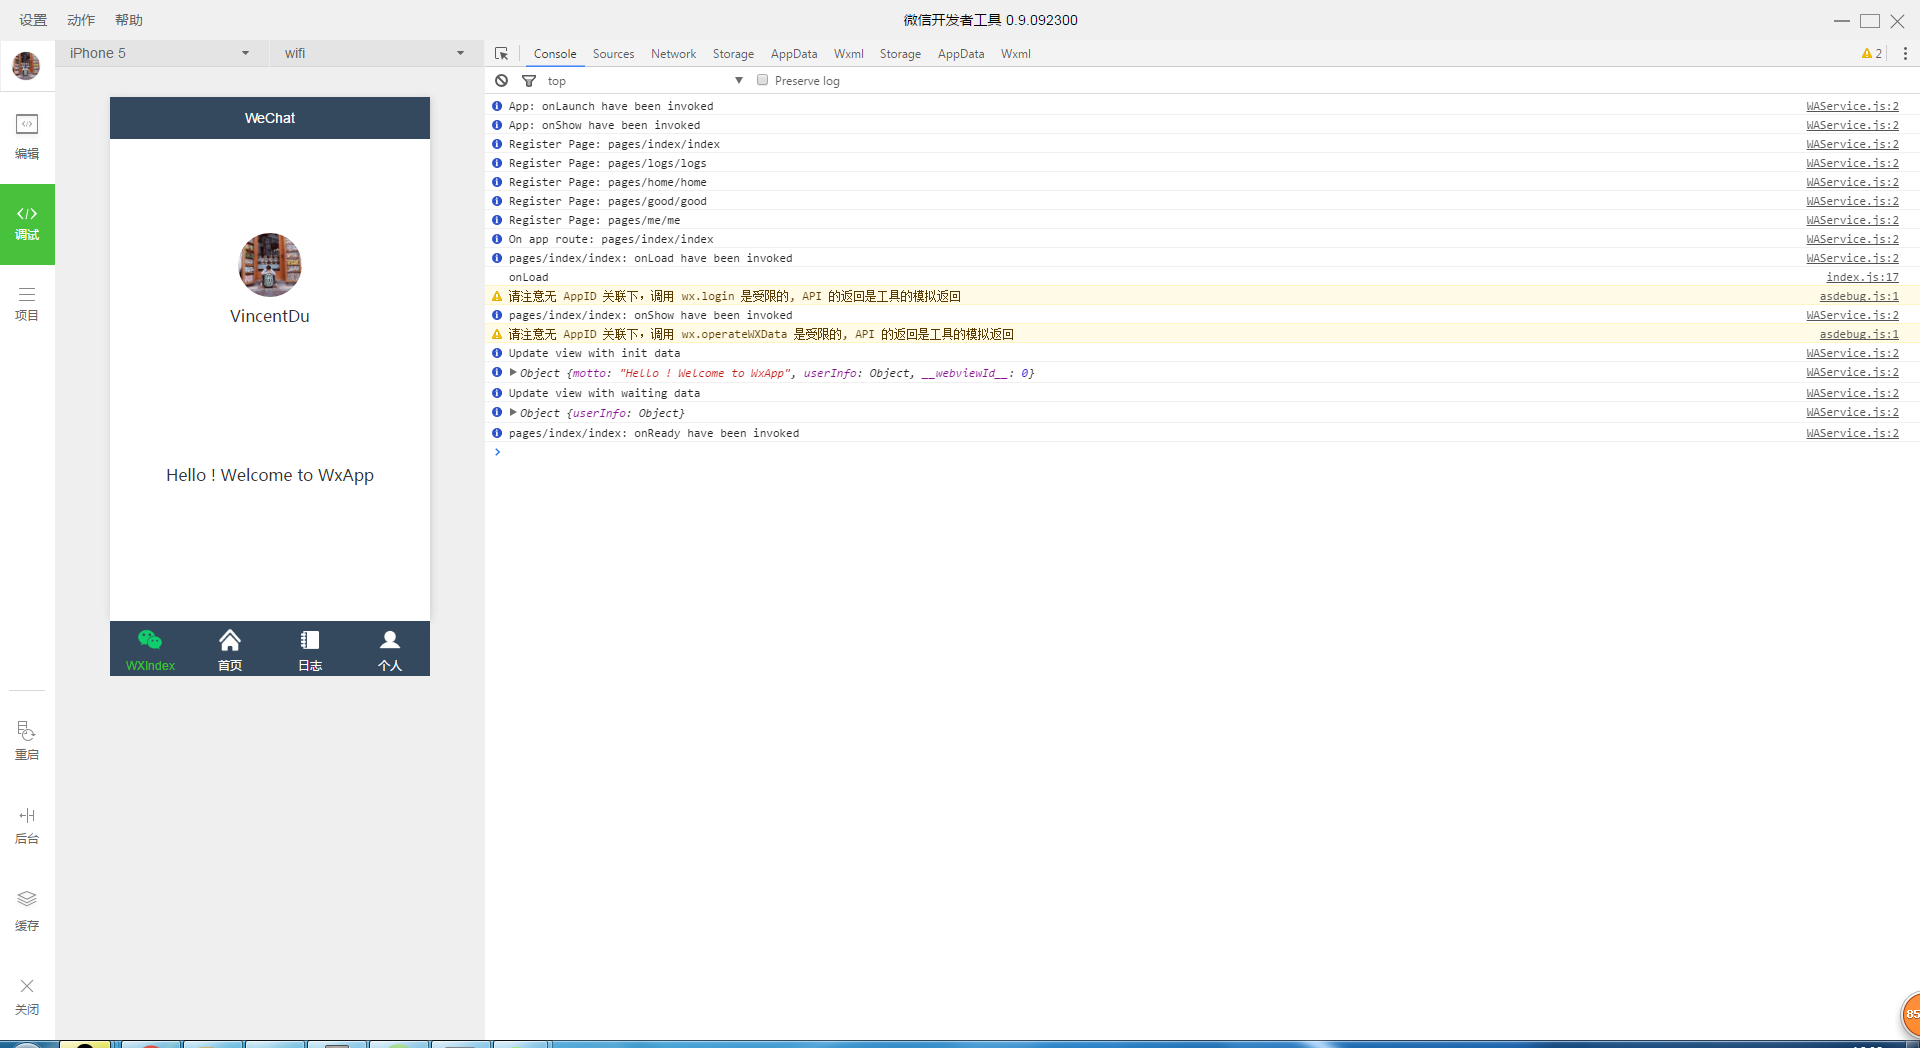1920x1048 pixels.
Task: Select the plain 'onLoad' log line
Action: 528,277
